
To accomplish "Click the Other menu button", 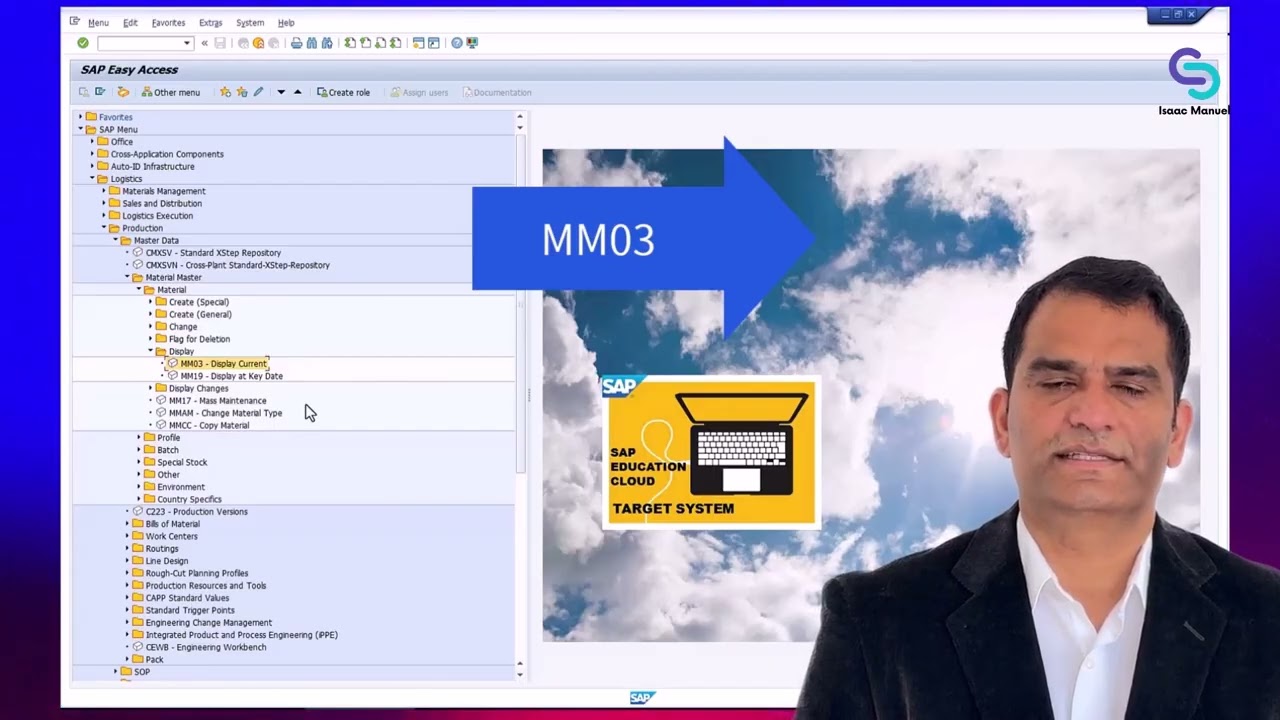I will click(170, 92).
